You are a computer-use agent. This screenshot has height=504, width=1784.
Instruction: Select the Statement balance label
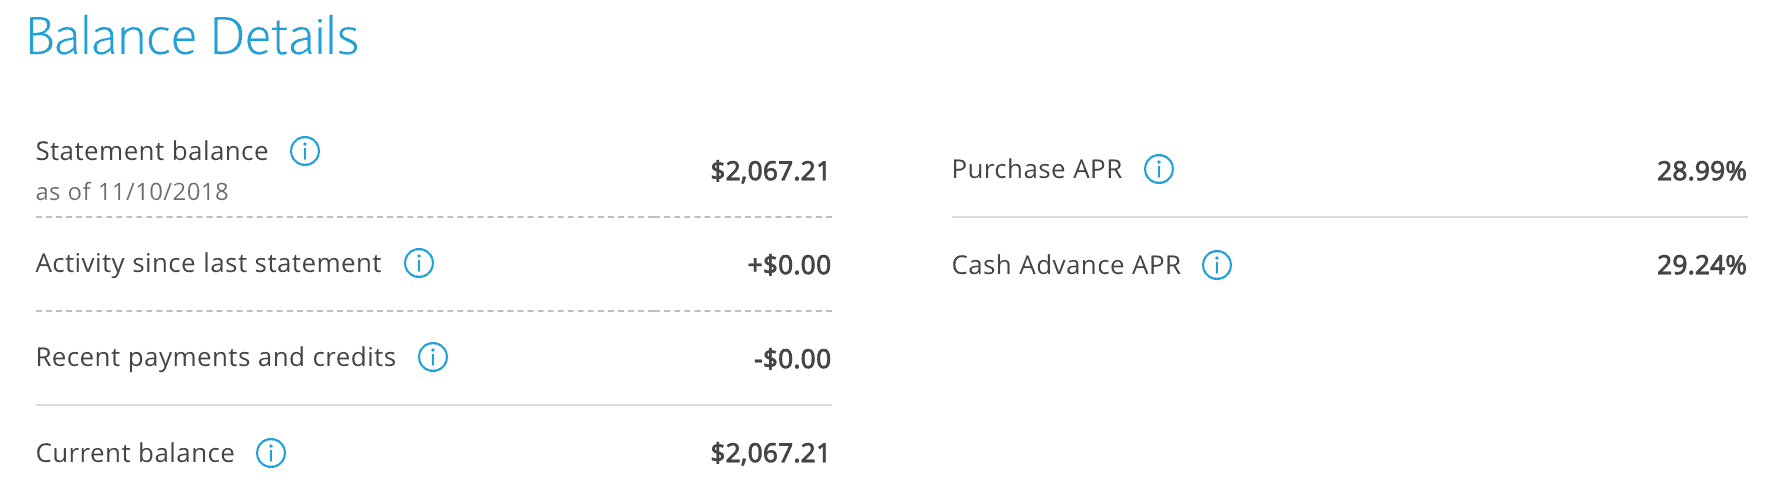click(x=152, y=151)
